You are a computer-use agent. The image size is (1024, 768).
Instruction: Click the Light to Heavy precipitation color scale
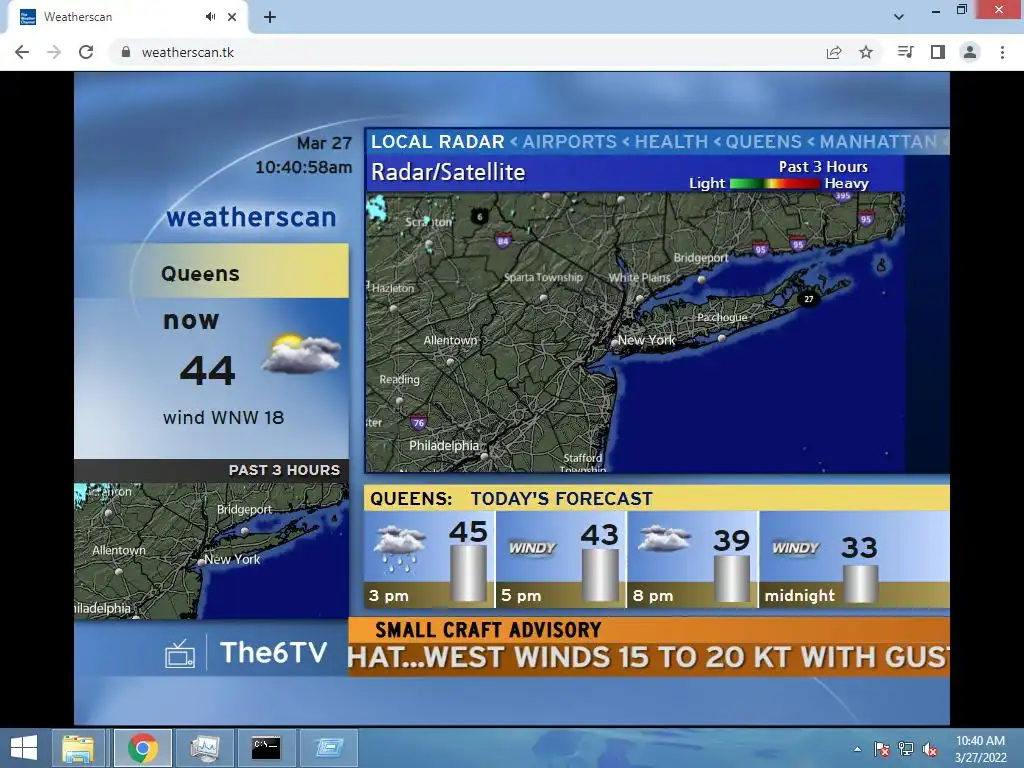coord(775,184)
